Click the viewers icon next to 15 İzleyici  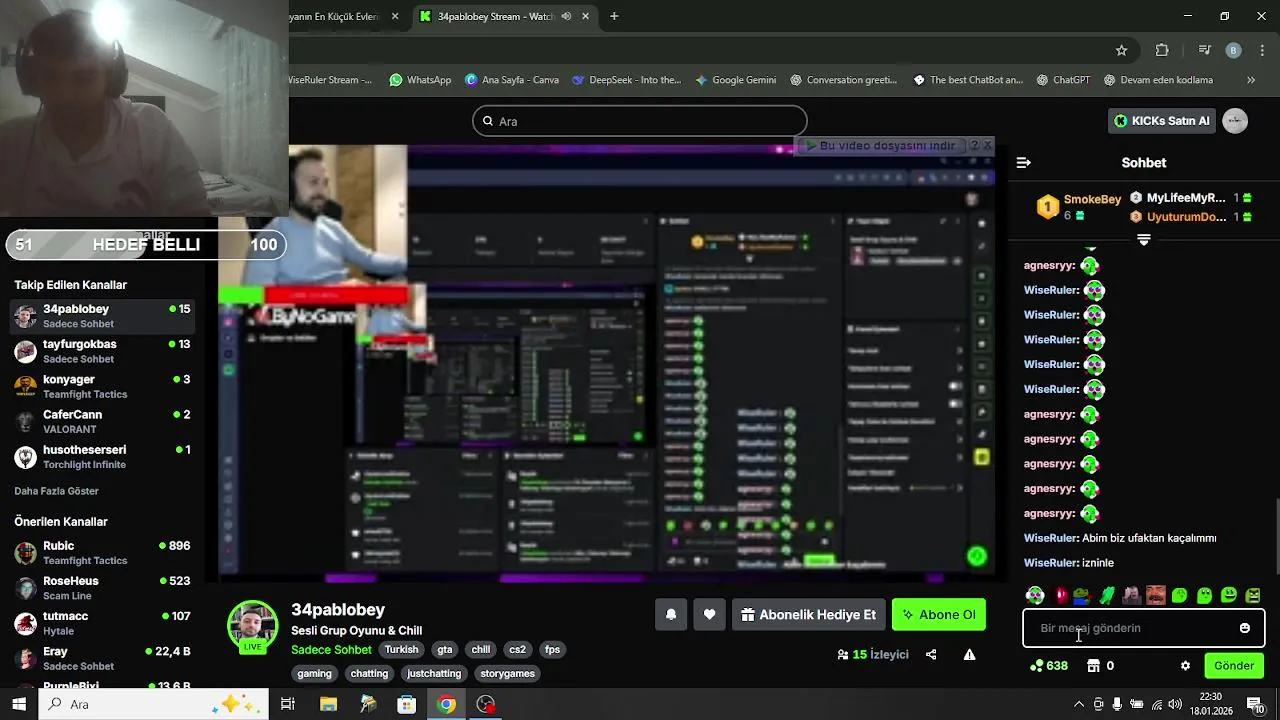click(x=843, y=655)
